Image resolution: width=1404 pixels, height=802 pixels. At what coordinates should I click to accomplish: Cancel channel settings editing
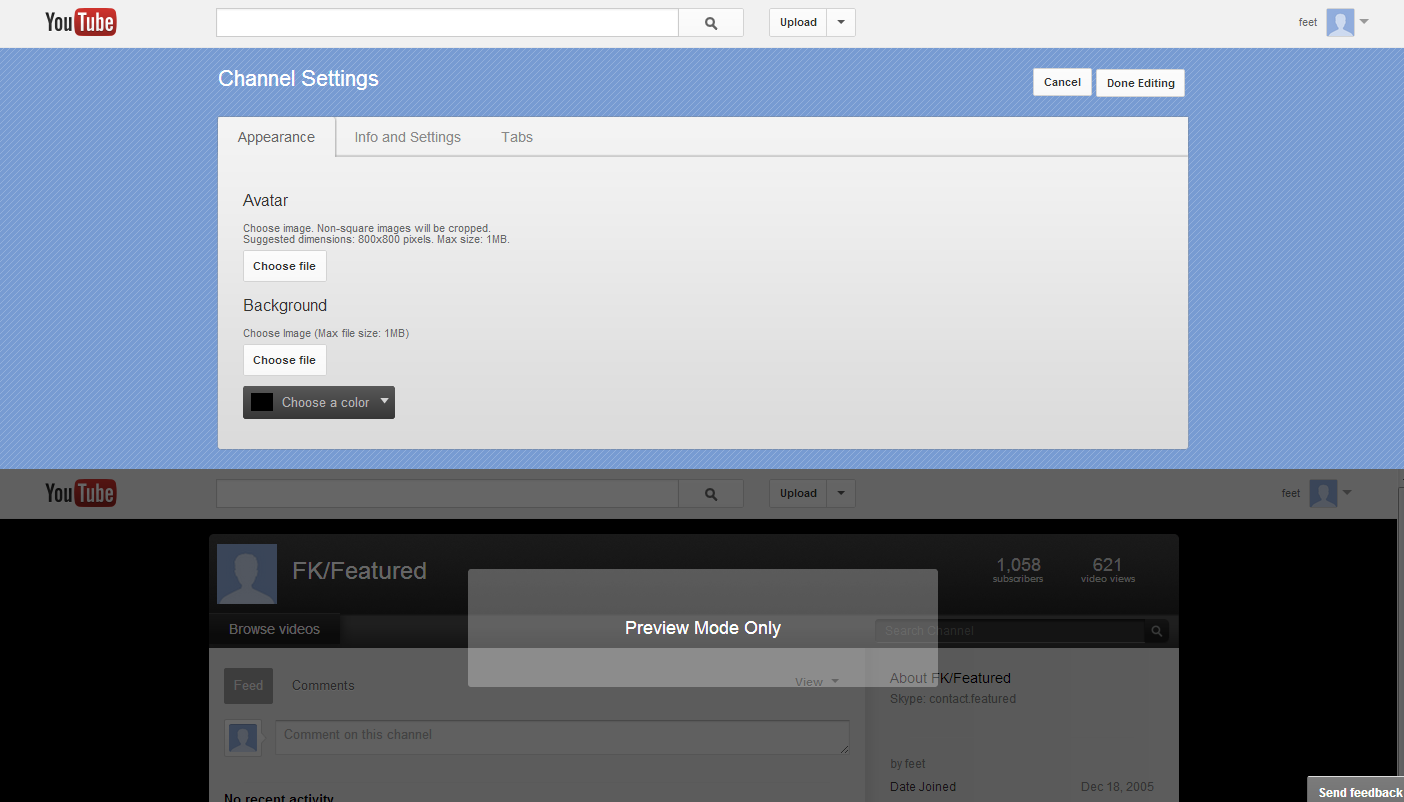(x=1062, y=82)
